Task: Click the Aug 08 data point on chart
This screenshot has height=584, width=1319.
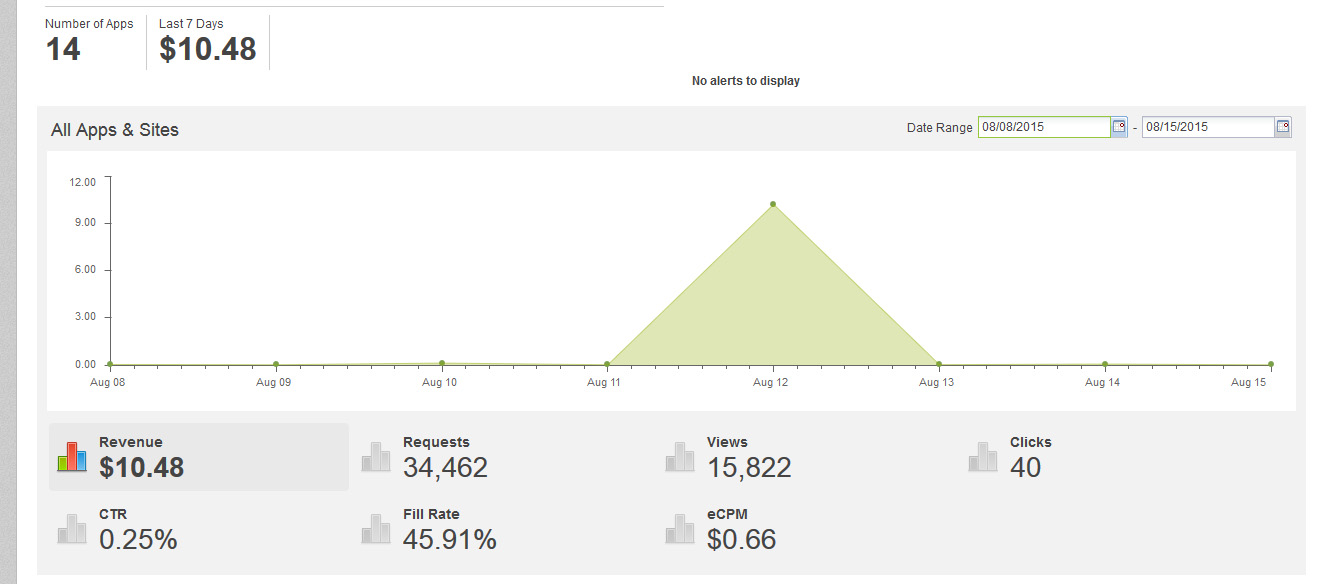Action: pyautogui.click(x=110, y=364)
